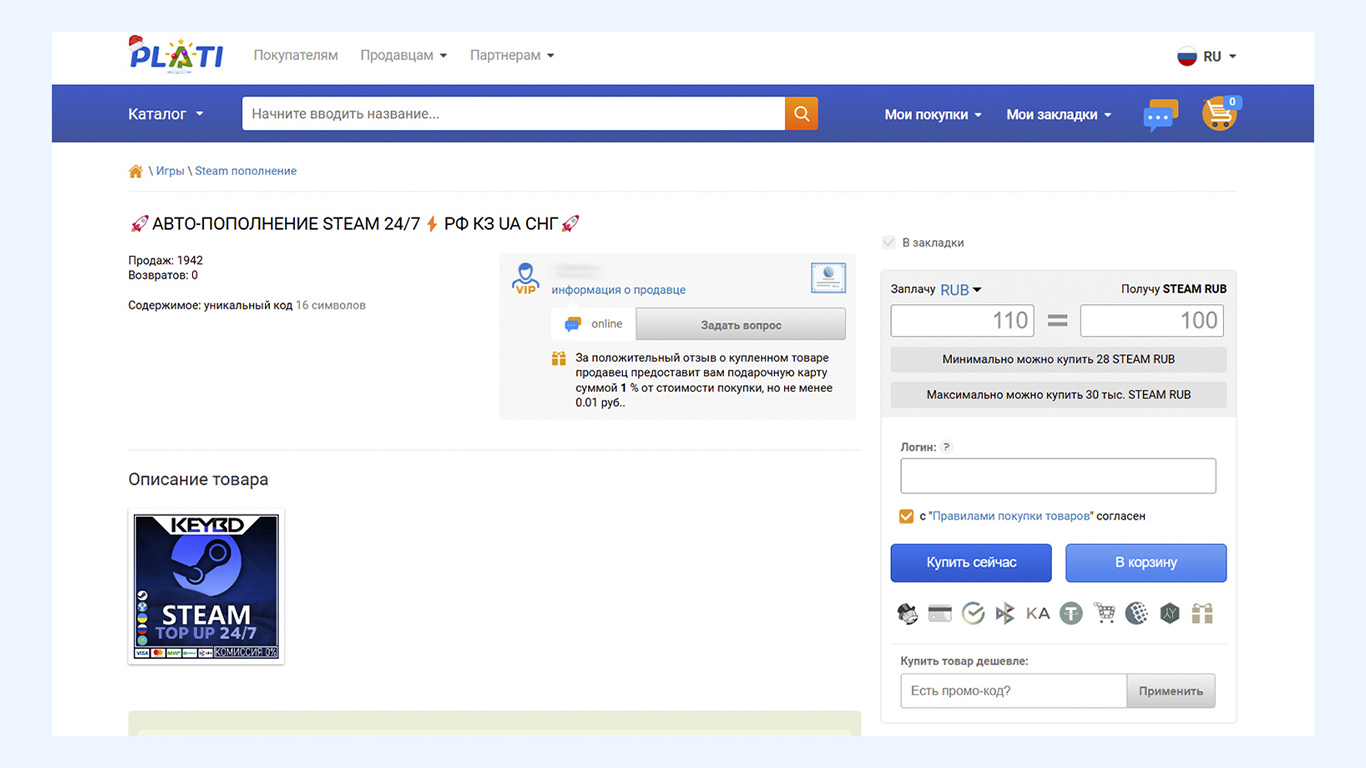Viewport: 1366px width, 768px height.
Task: Choose the WebMoney globe payment icon
Action: coord(1136,613)
